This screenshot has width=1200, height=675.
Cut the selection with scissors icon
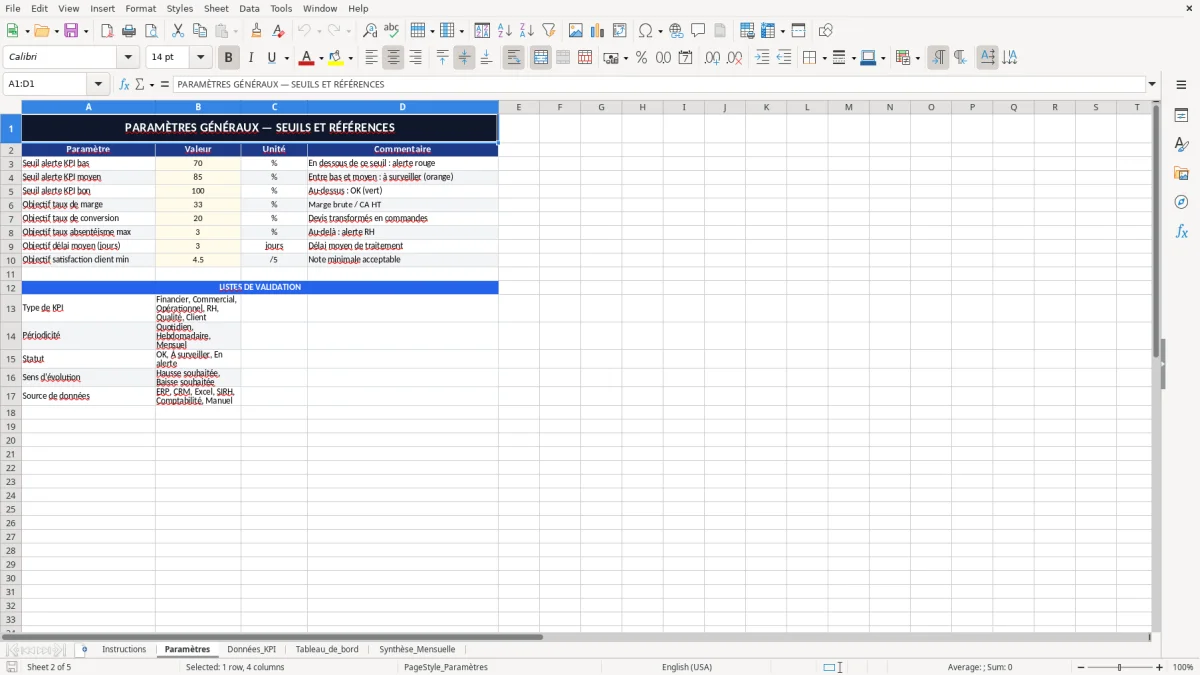pyautogui.click(x=178, y=31)
